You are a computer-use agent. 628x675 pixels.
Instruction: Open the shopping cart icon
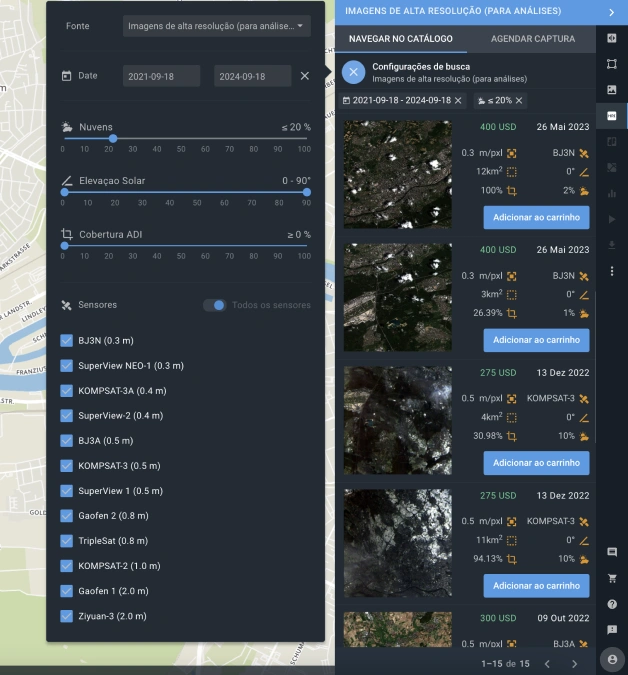click(x=612, y=578)
